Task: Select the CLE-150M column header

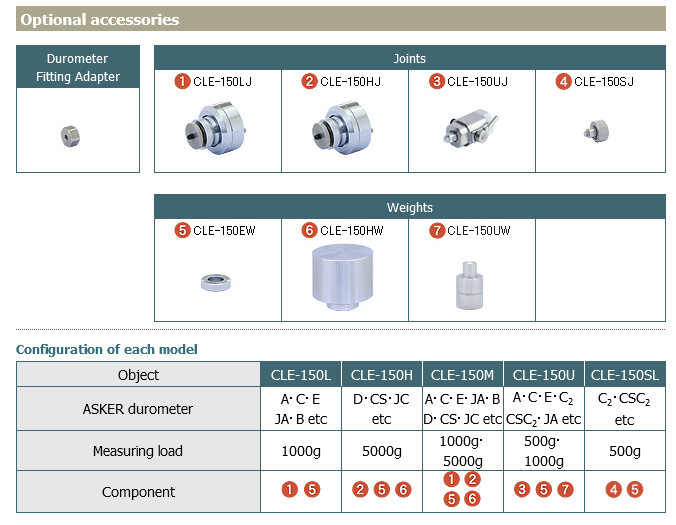Action: [461, 375]
